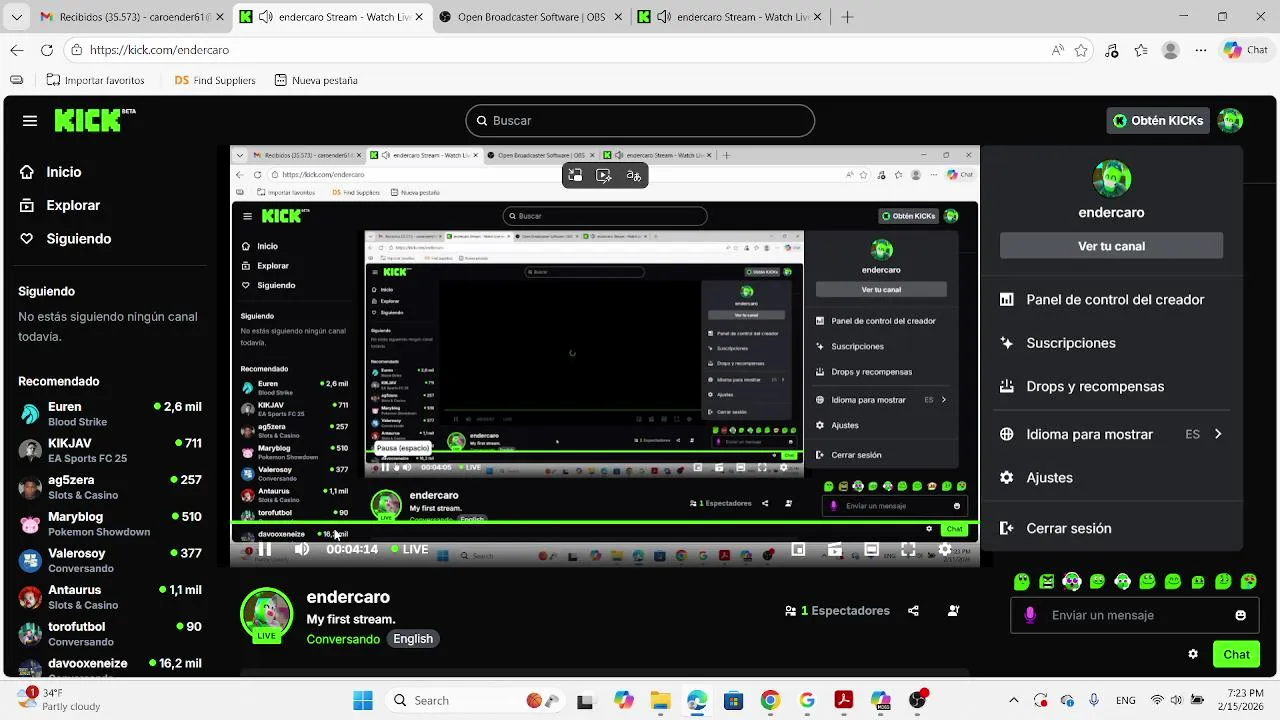The width and height of the screenshot is (1280, 720).
Task: Open the Siguiendo followed channels page
Action: (x=65, y=239)
